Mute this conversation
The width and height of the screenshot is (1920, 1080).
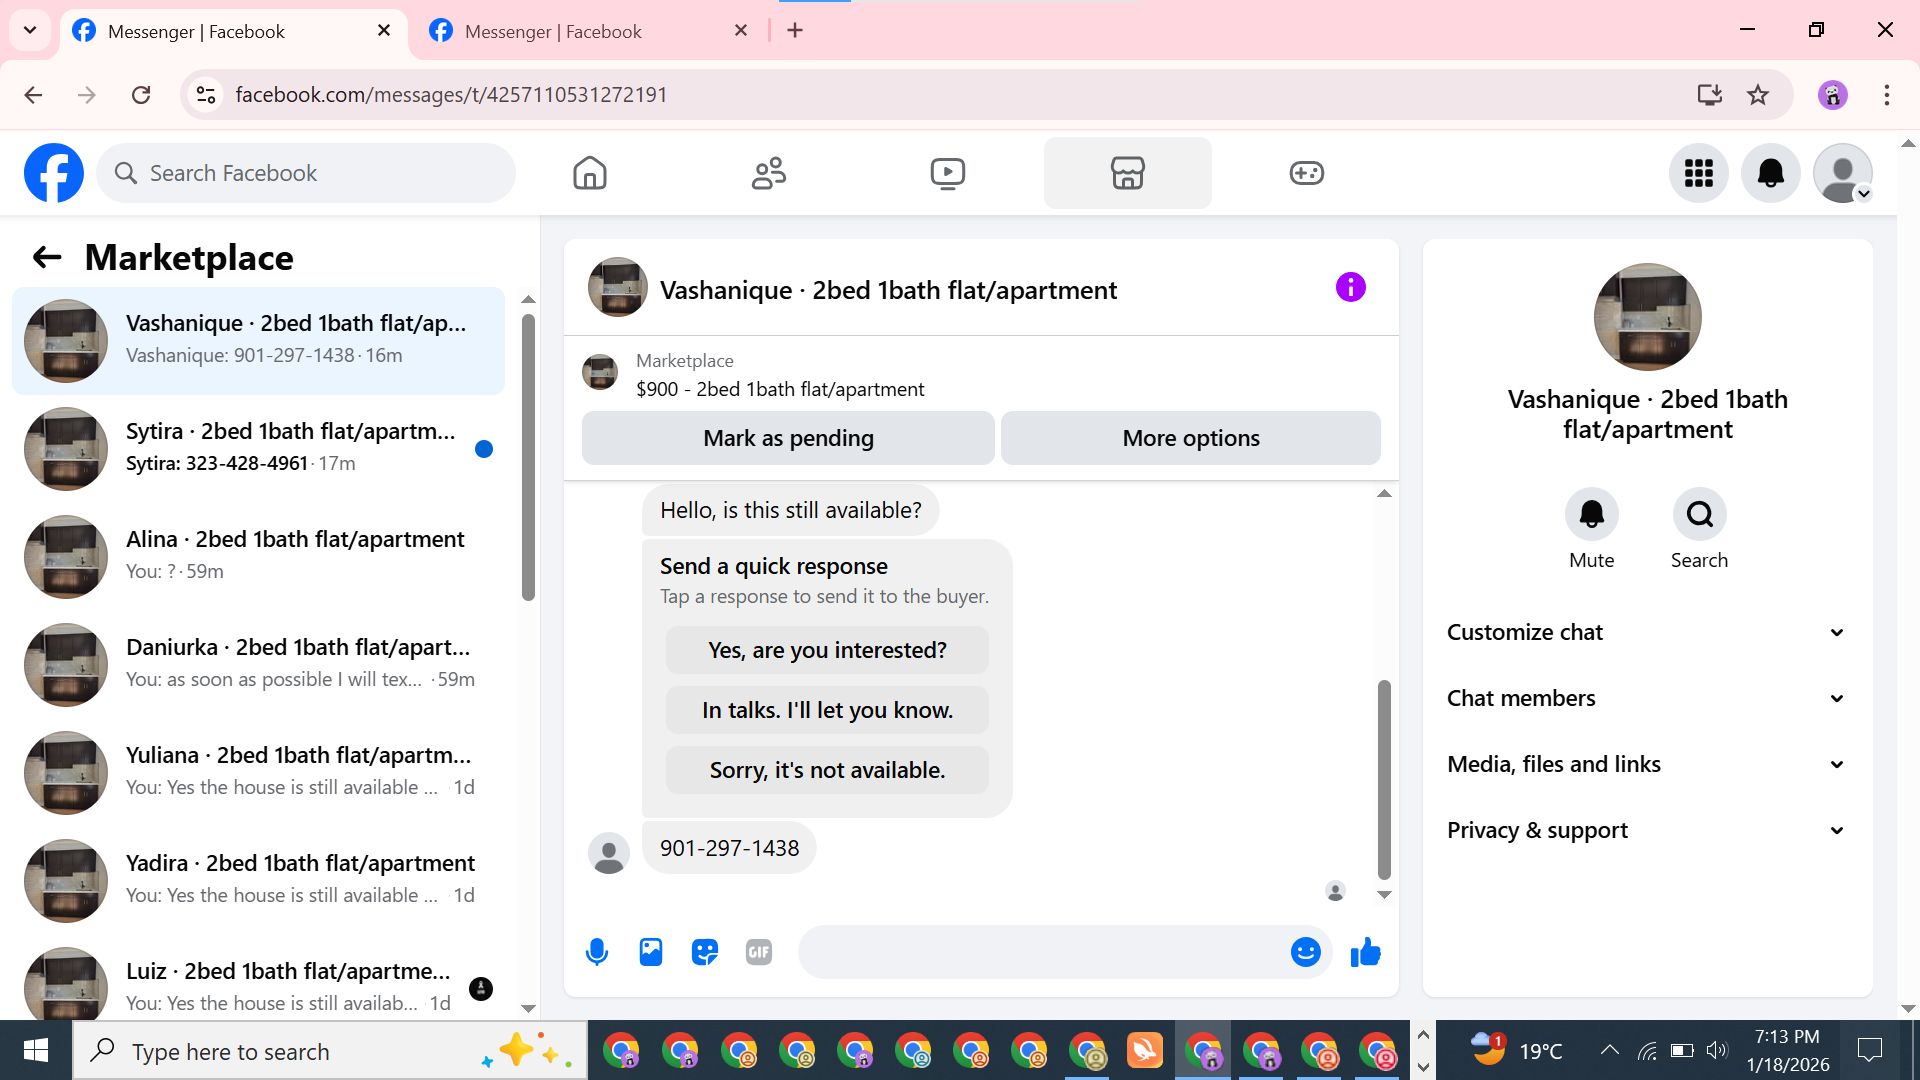[x=1591, y=515]
